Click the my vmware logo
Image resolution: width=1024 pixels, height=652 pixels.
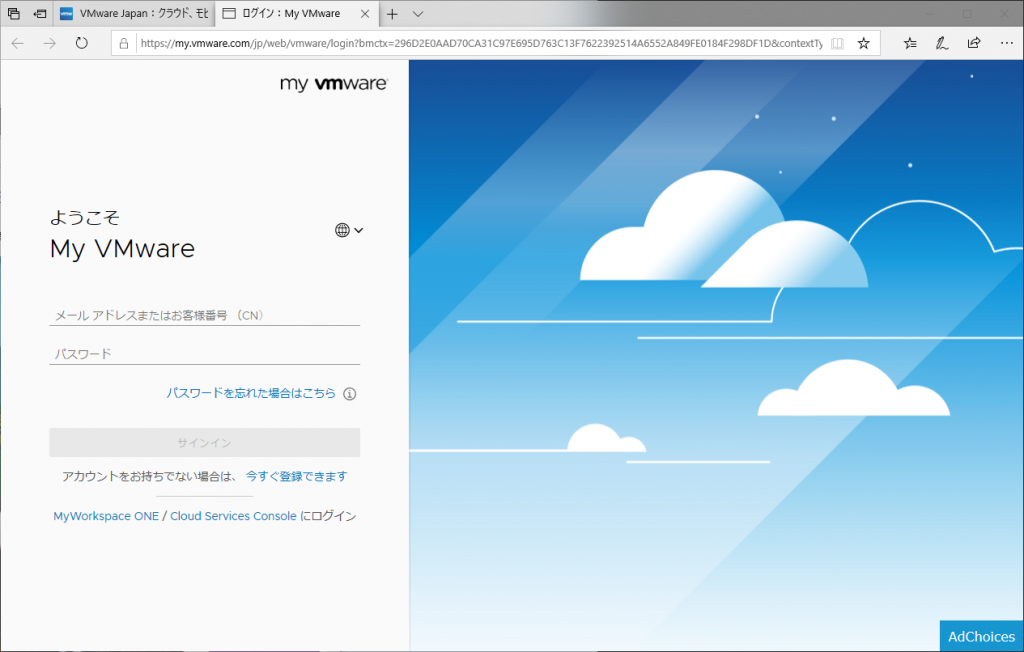click(x=334, y=84)
